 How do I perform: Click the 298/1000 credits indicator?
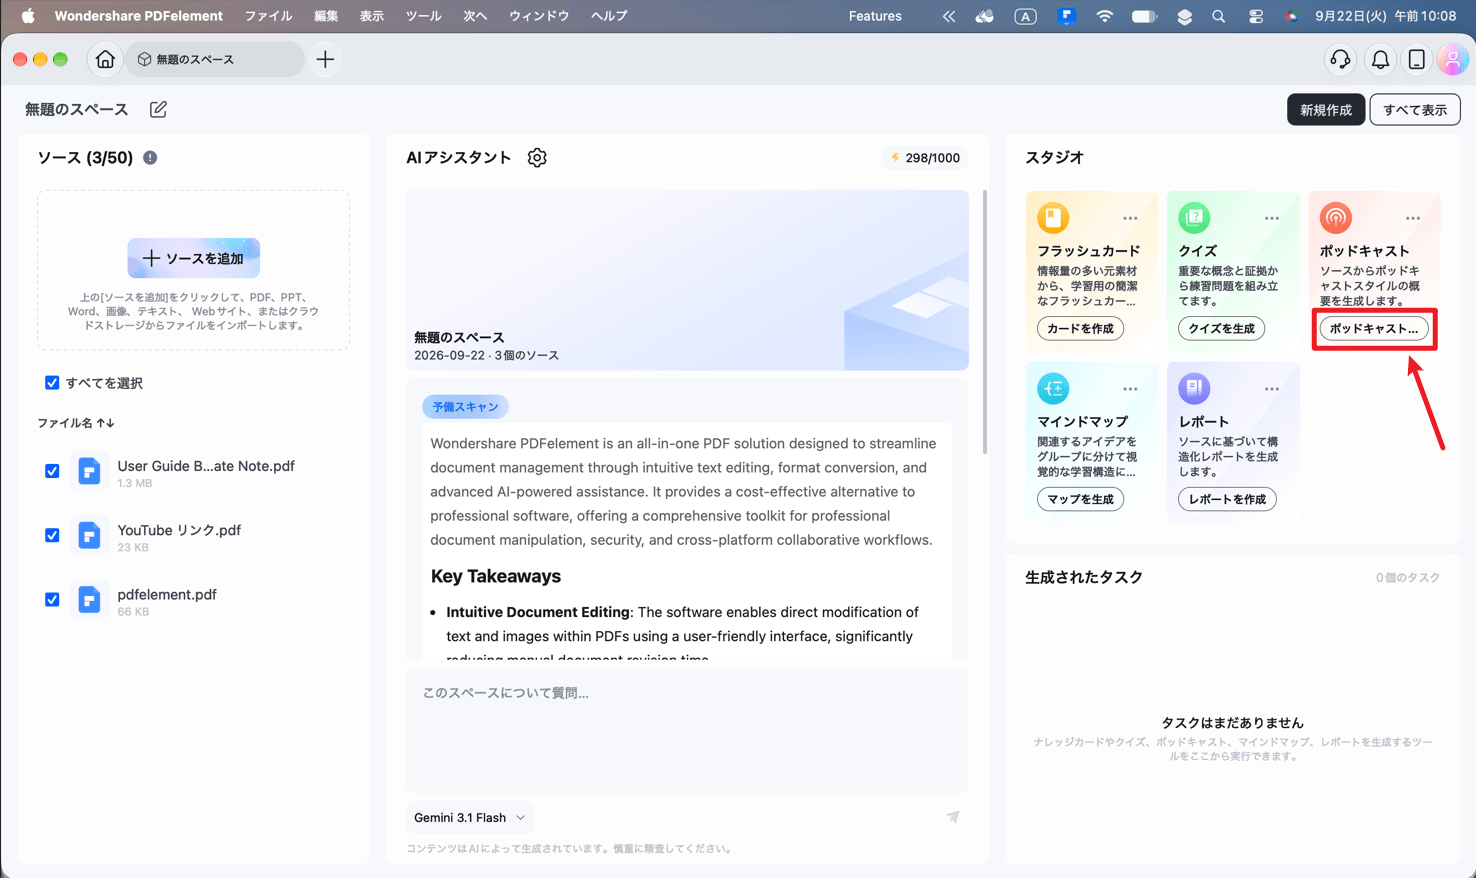[925, 158]
